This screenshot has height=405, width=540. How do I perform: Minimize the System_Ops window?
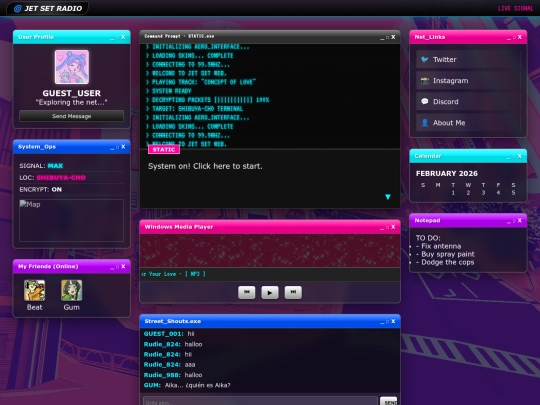(112, 147)
